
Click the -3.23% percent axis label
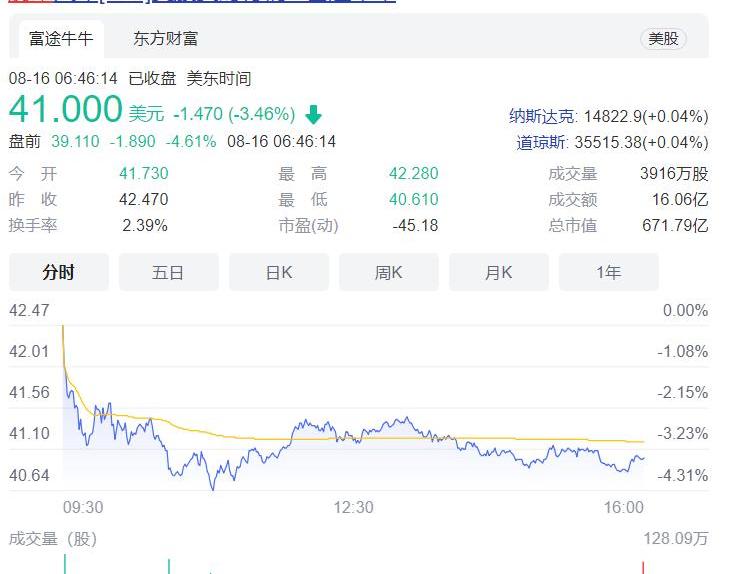683,433
